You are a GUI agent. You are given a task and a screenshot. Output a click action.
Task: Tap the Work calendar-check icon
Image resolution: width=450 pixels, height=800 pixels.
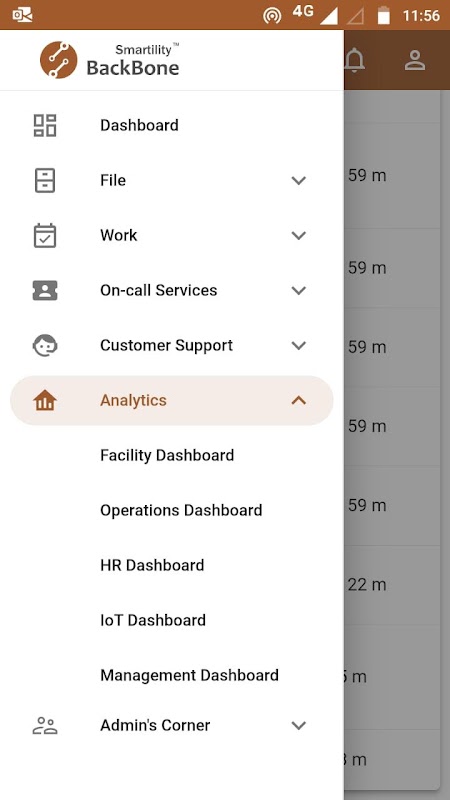point(45,236)
